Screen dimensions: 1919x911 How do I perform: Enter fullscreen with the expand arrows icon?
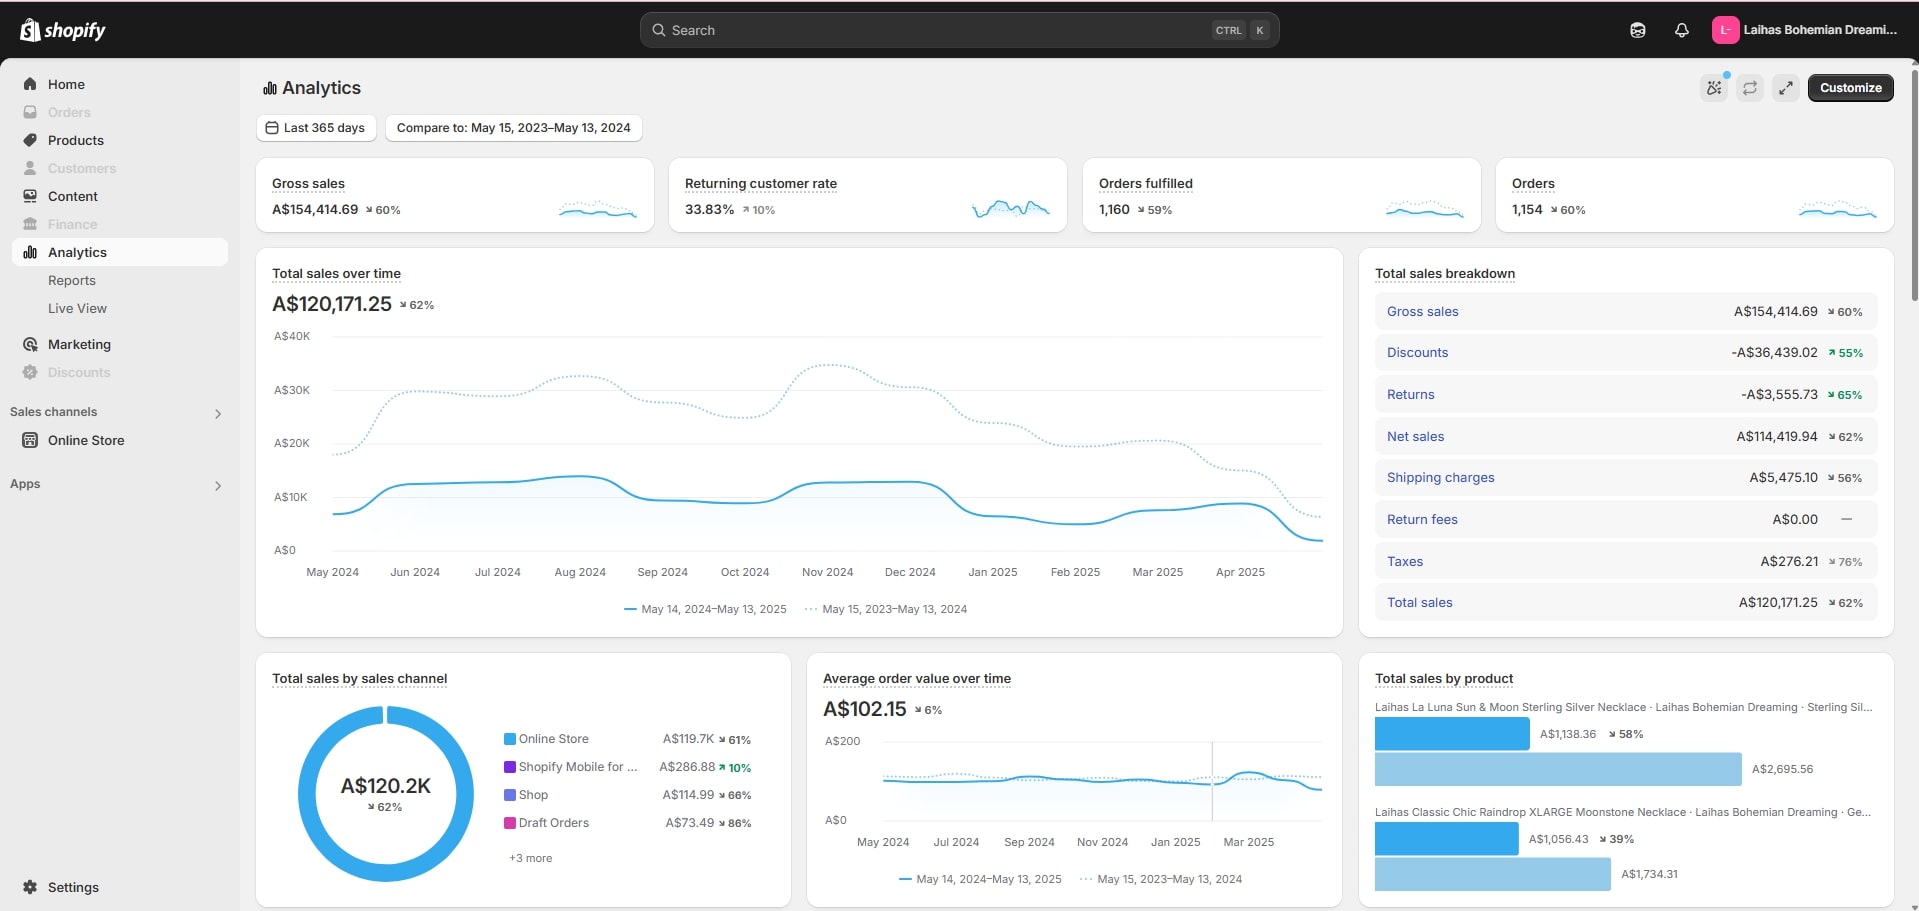pos(1785,88)
